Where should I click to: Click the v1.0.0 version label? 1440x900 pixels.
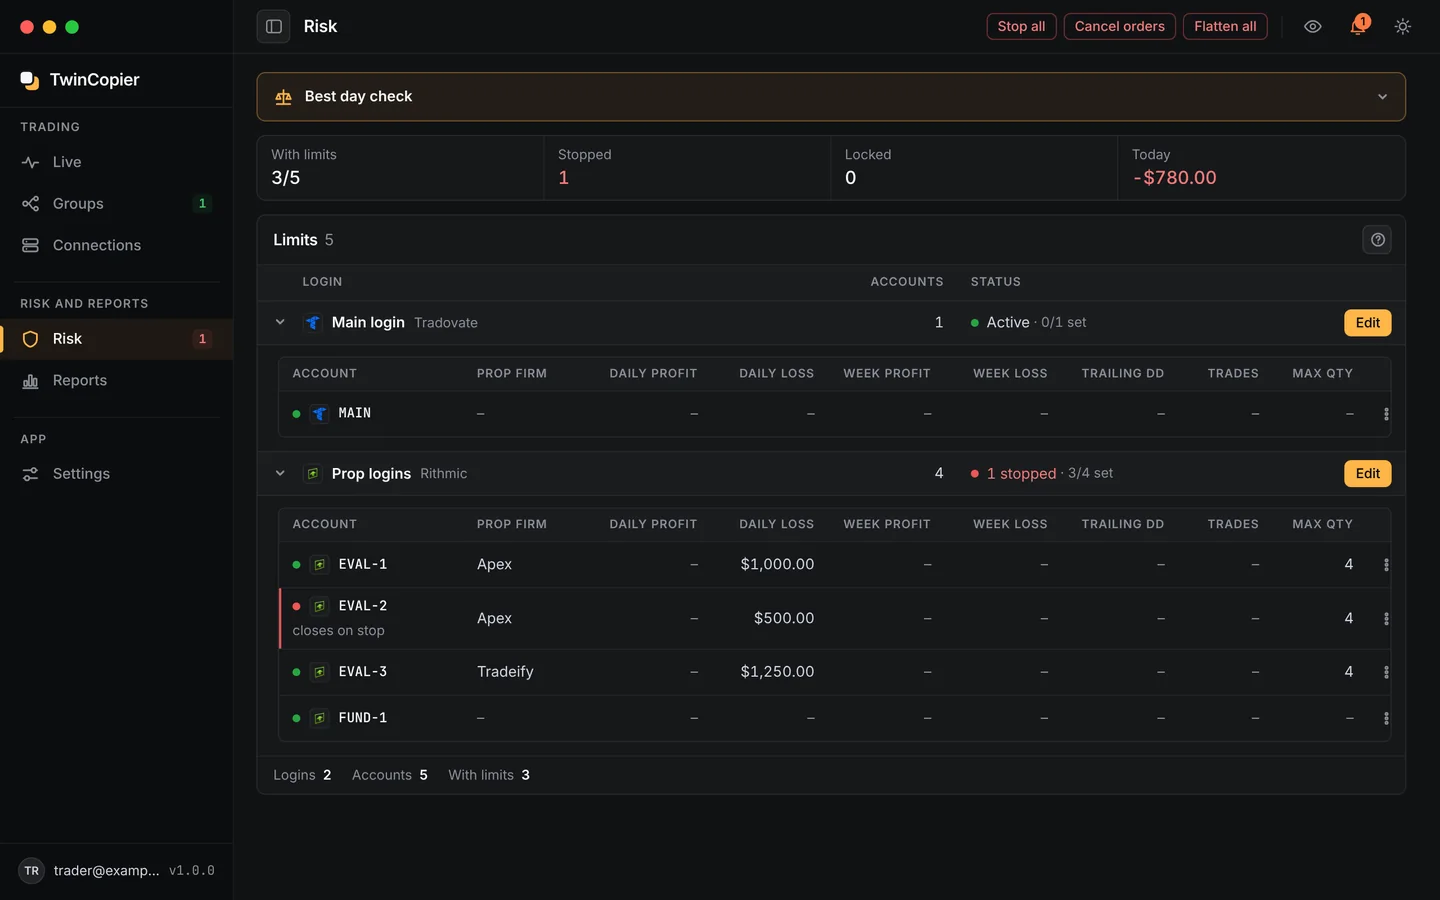[x=192, y=871]
